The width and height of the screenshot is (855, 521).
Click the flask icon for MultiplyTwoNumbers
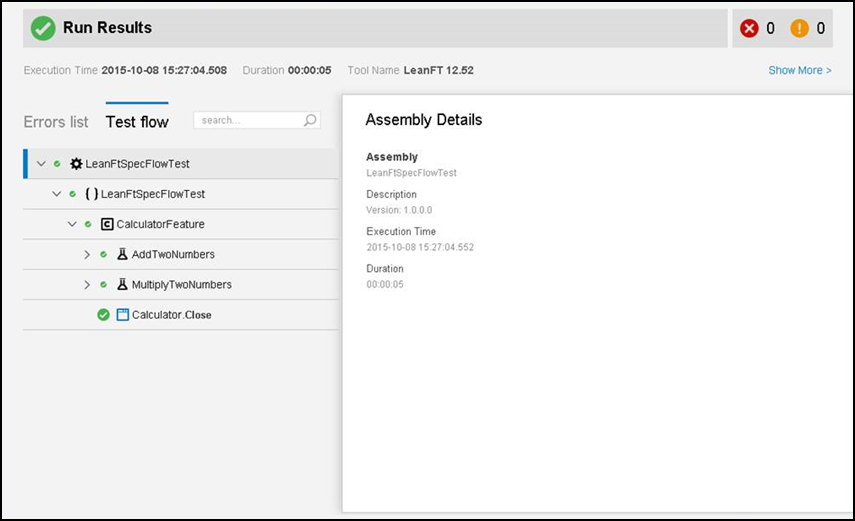122,284
